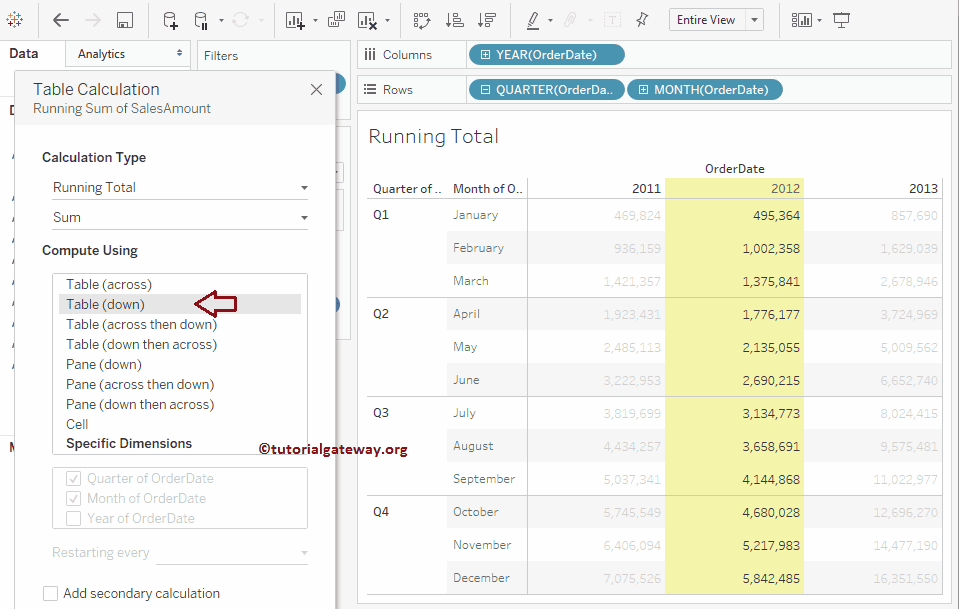The width and height of the screenshot is (959, 609).
Task: Switch to the Analytics tab
Action: (102, 54)
